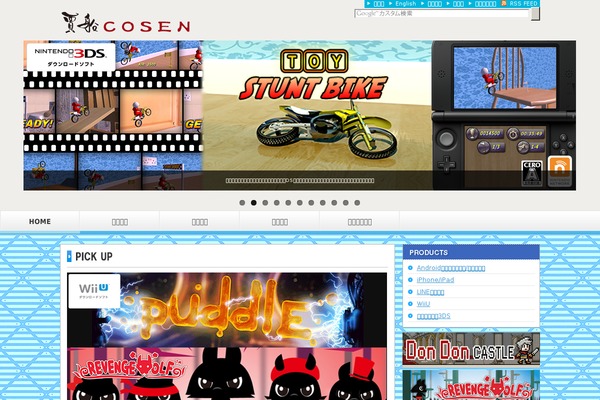This screenshot has width=600, height=400.
Task: Open the Toy Stunt Bike slide
Action: [x=300, y=115]
